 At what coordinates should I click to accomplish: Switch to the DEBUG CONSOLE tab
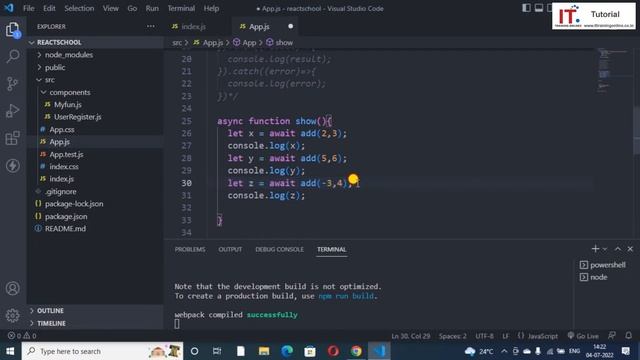(280, 249)
